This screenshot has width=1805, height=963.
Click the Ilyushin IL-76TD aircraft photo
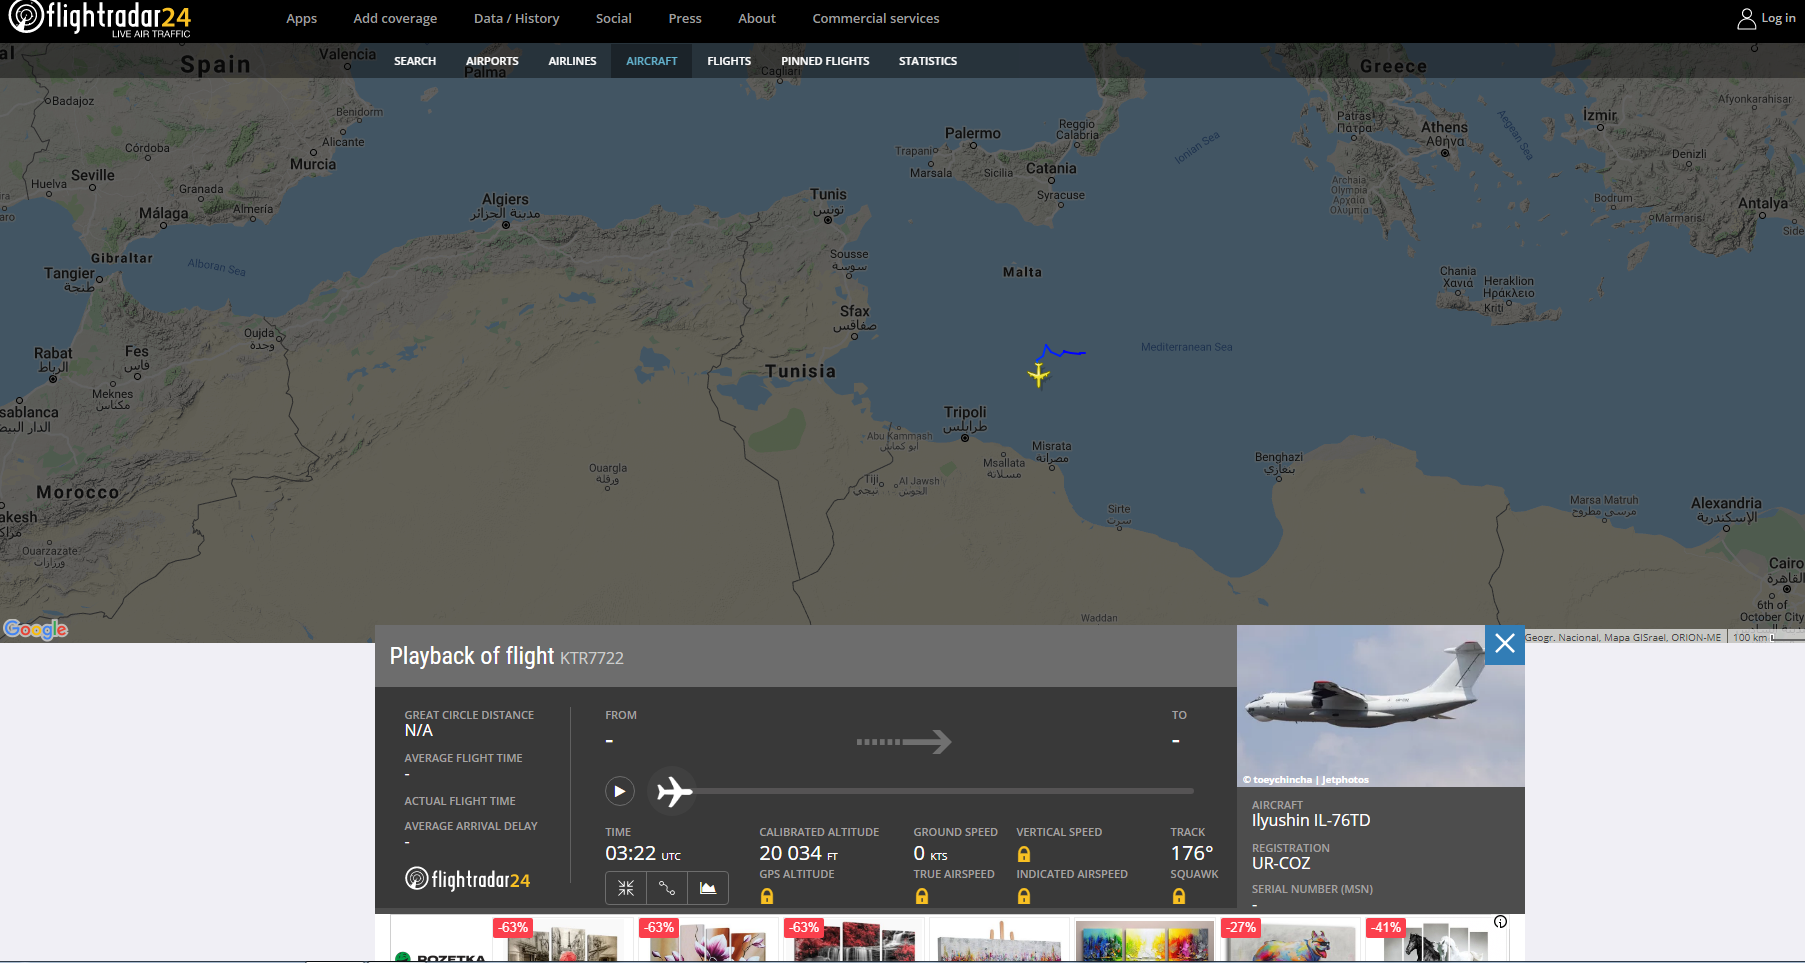tap(1360, 706)
